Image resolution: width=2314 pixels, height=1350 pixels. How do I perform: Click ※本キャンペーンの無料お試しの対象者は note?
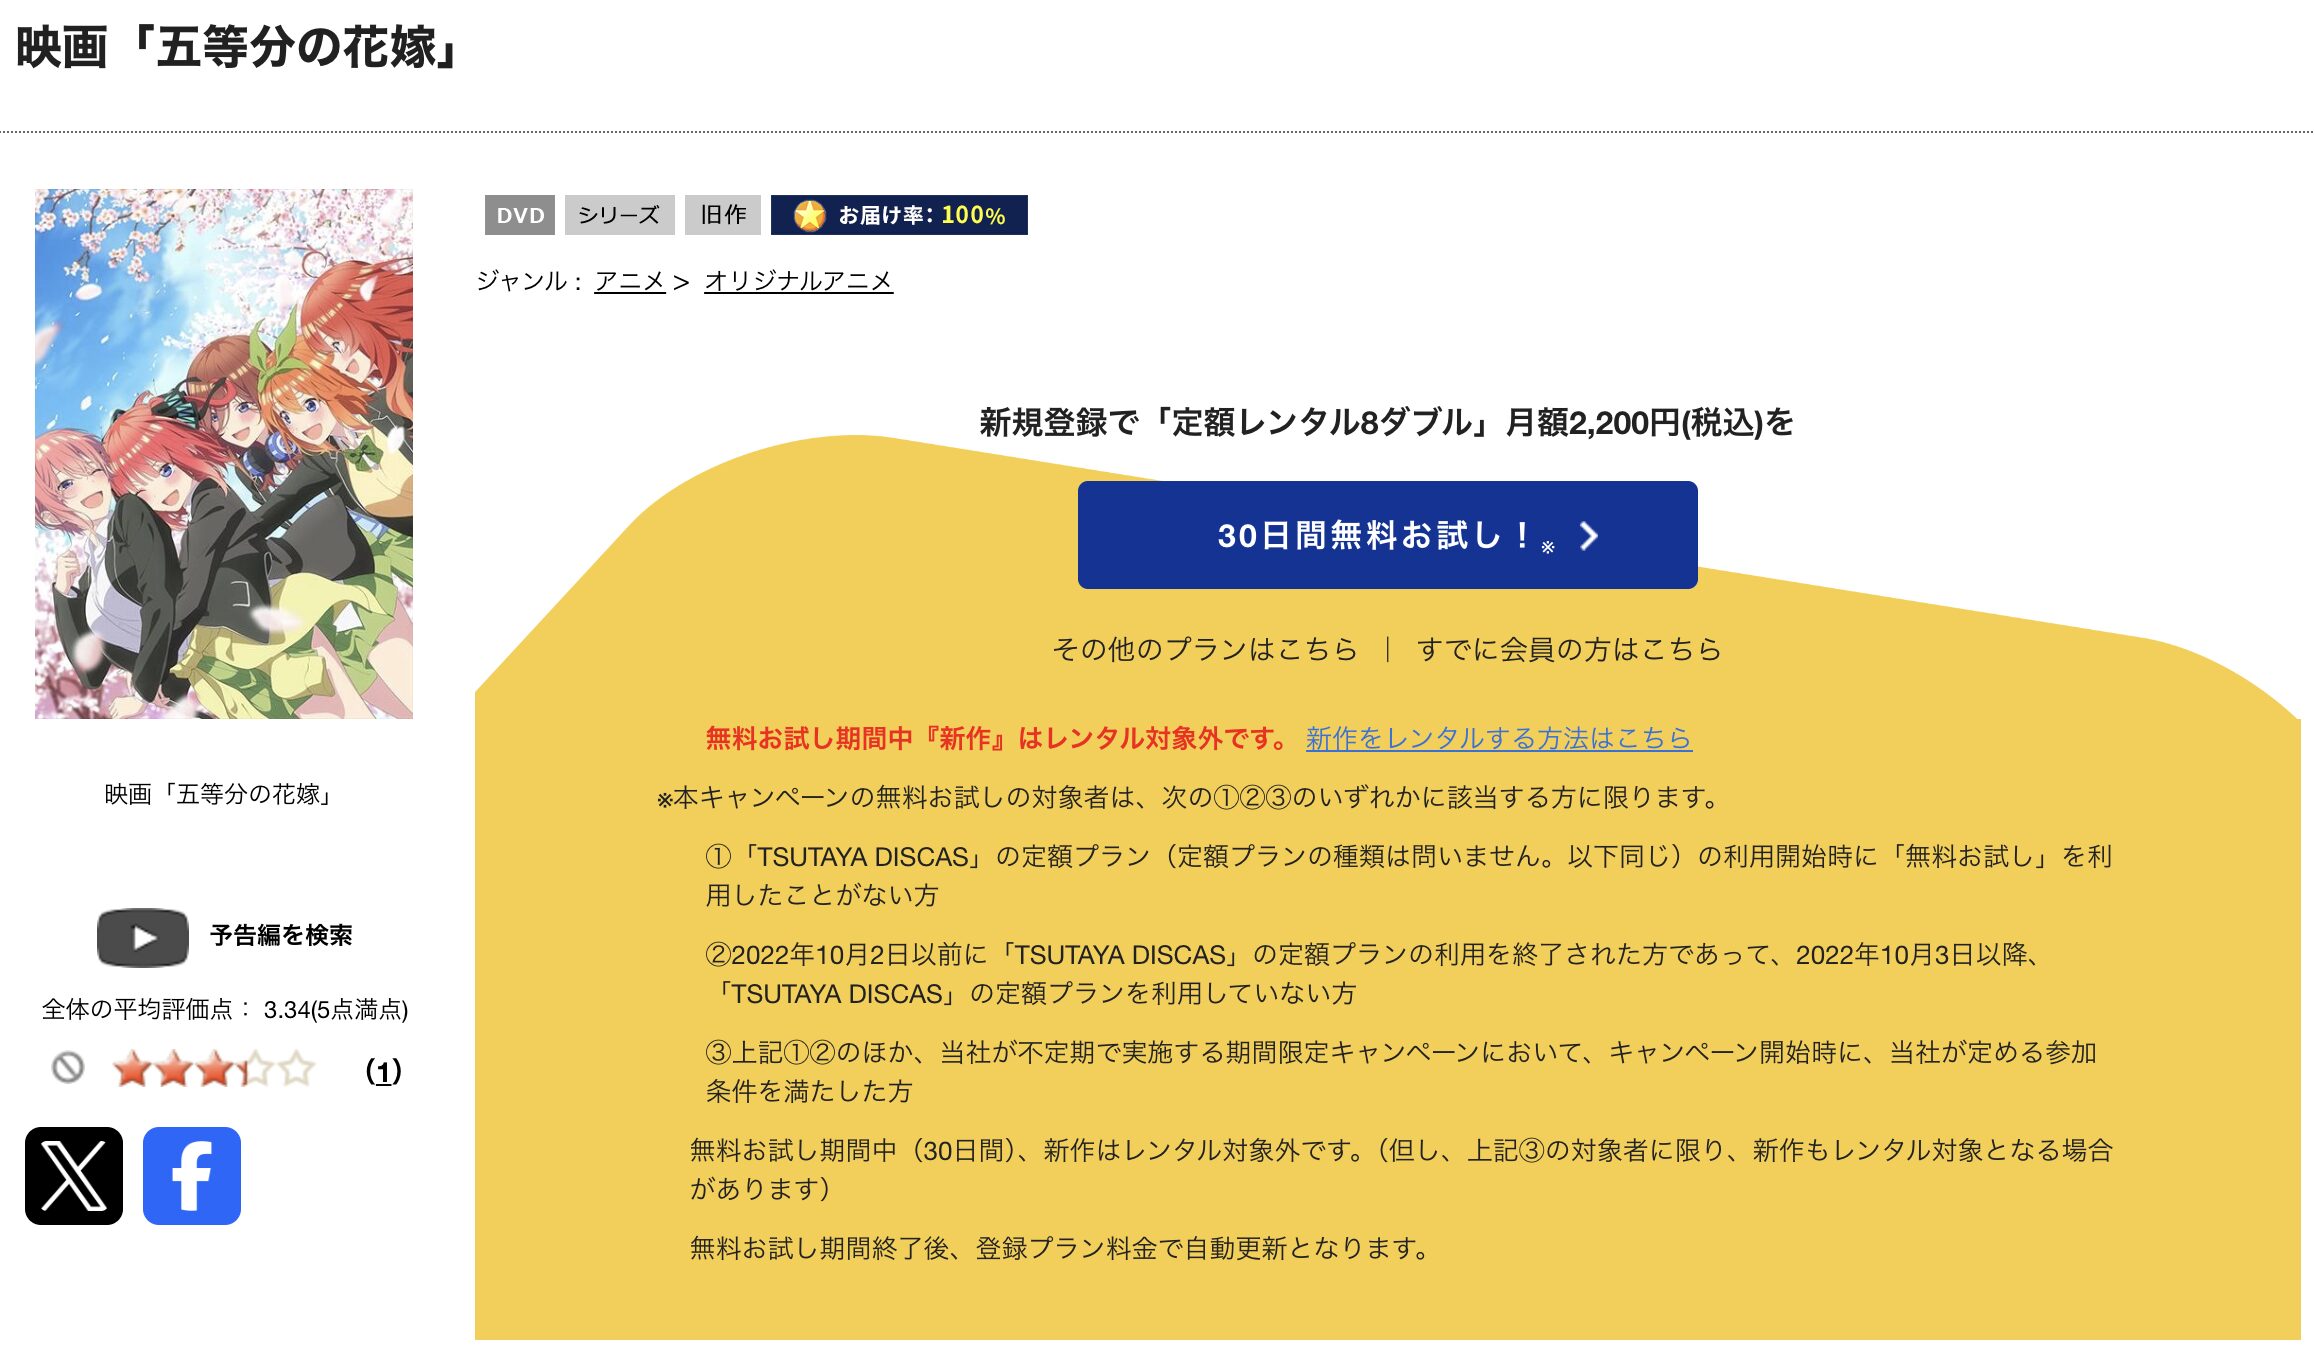coord(1187,797)
